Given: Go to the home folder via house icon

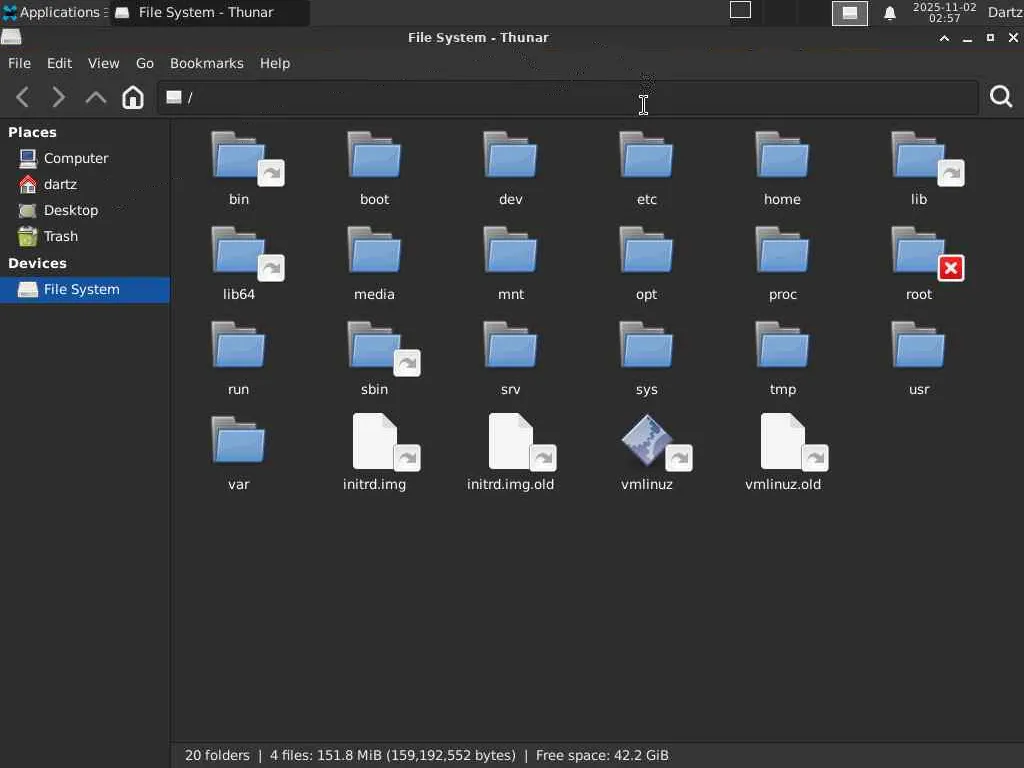Looking at the screenshot, I should 133,97.
